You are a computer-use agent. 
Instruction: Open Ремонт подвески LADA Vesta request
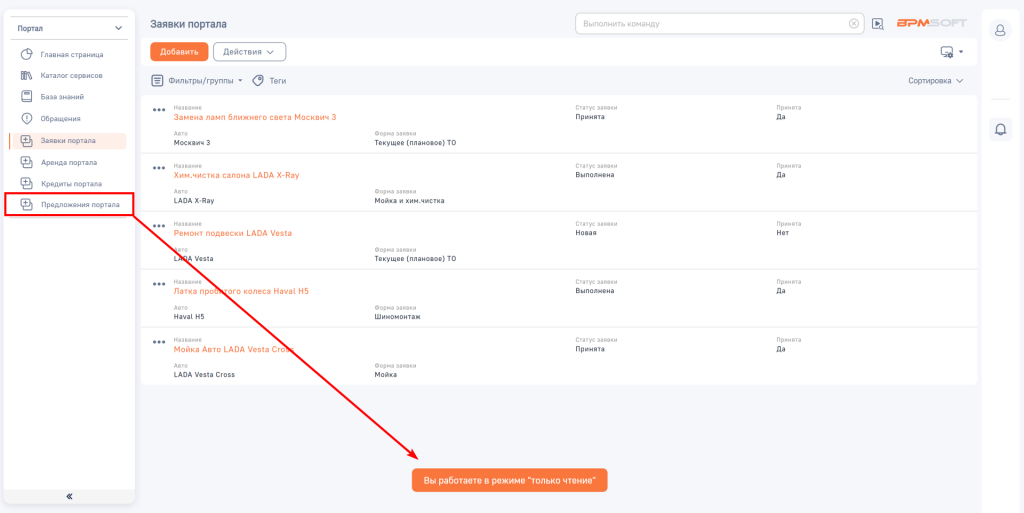[x=233, y=233]
